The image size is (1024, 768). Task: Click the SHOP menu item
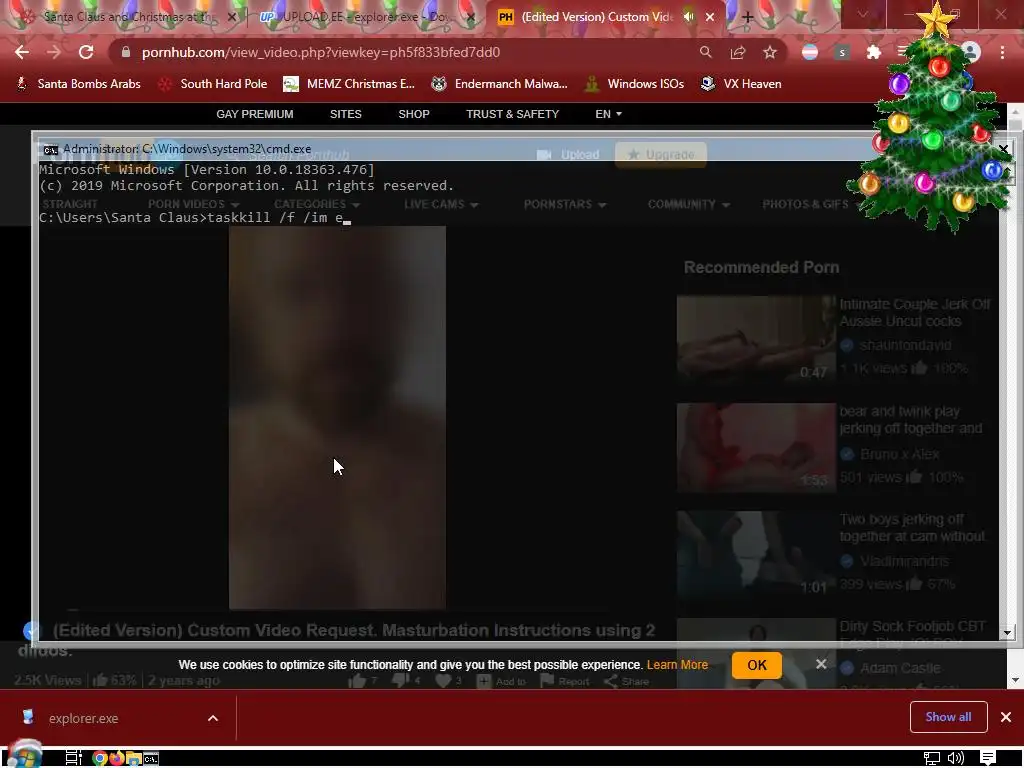pyautogui.click(x=414, y=114)
